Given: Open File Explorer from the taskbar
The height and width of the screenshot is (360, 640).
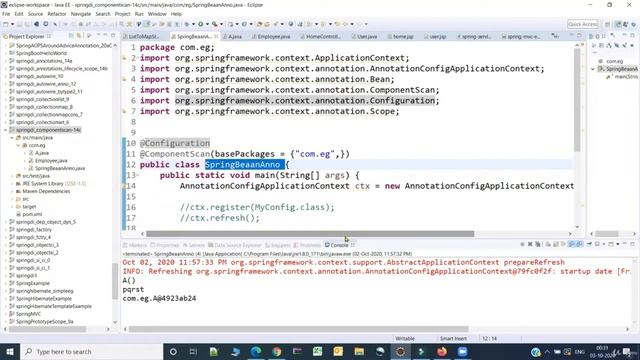Looking at the screenshot, I should pyautogui.click(x=359, y=351).
